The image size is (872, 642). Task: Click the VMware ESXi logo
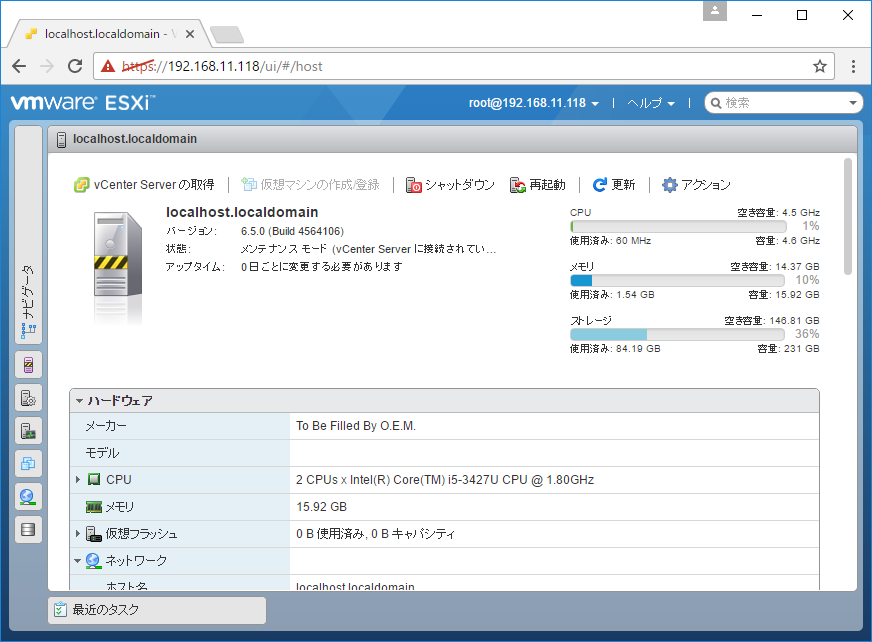tap(82, 103)
